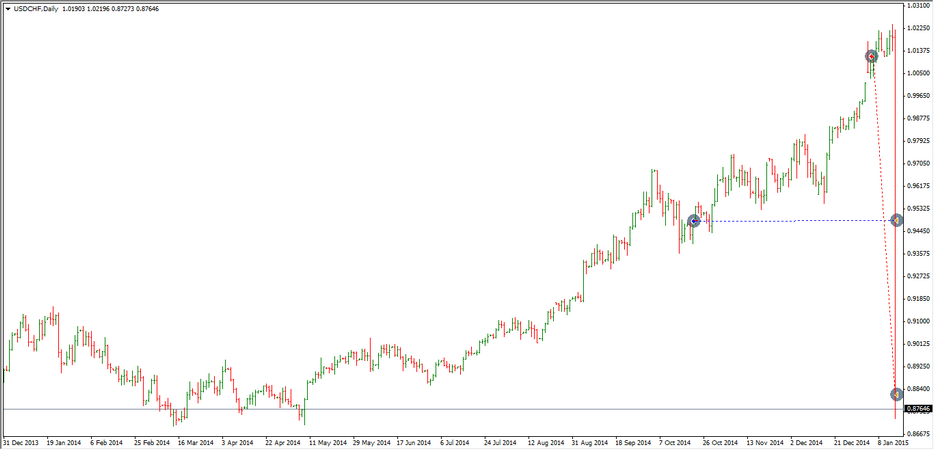
Task: Click marker at right end of blue dotted line
Action: [x=897, y=220]
